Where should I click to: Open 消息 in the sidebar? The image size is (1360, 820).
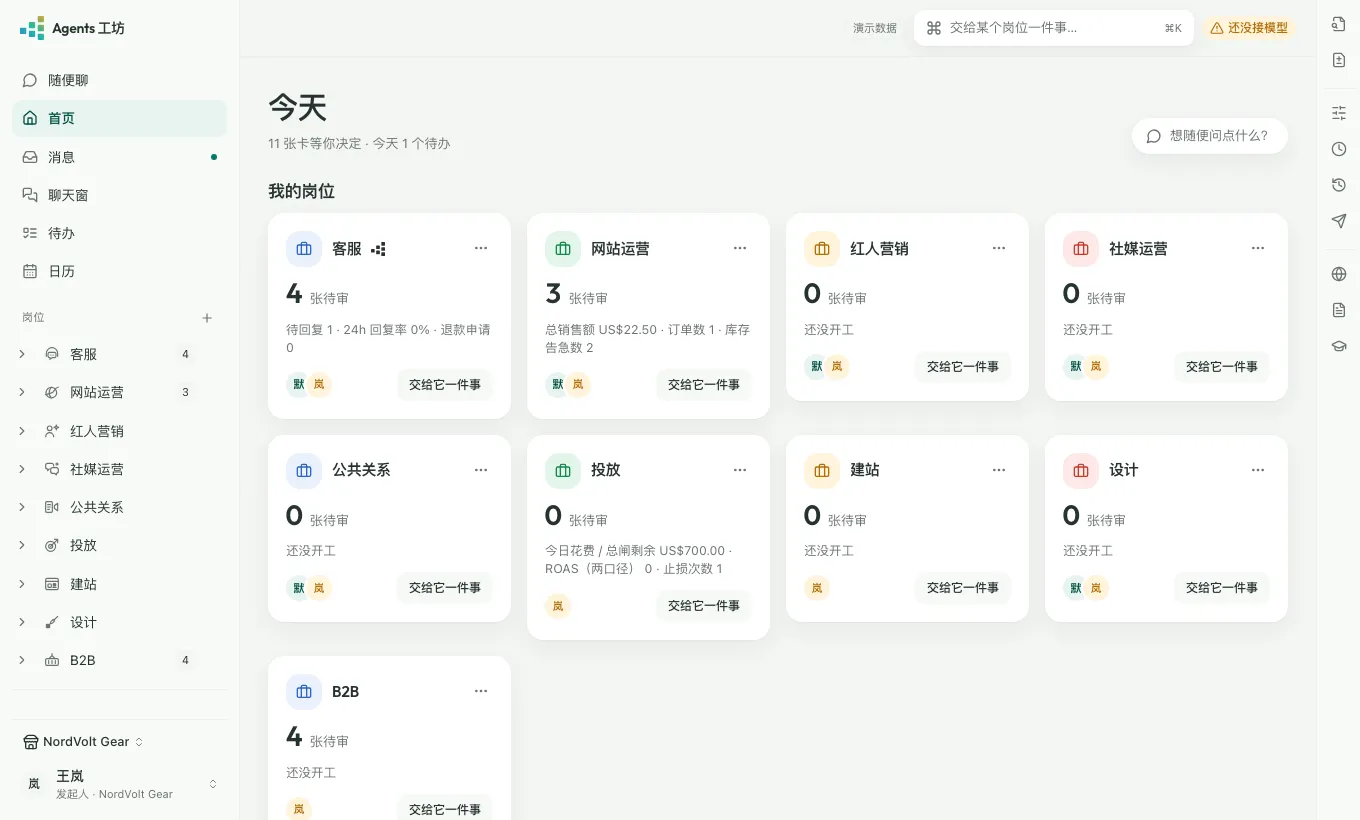tap(120, 157)
